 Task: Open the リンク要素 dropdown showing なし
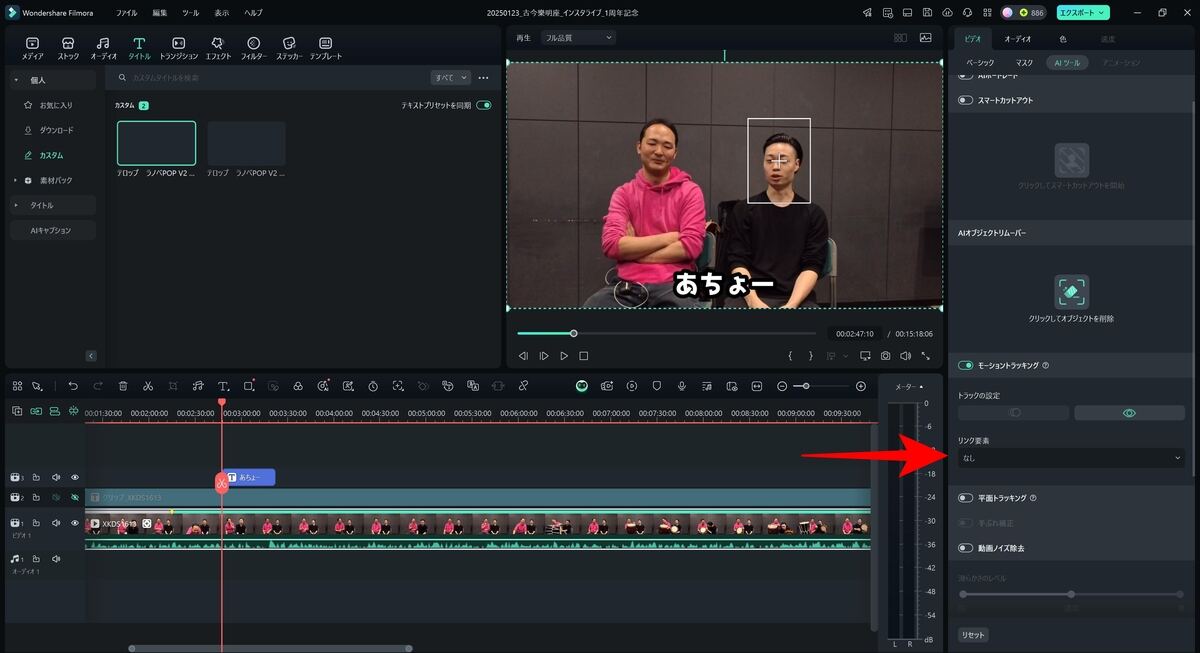pos(1072,458)
